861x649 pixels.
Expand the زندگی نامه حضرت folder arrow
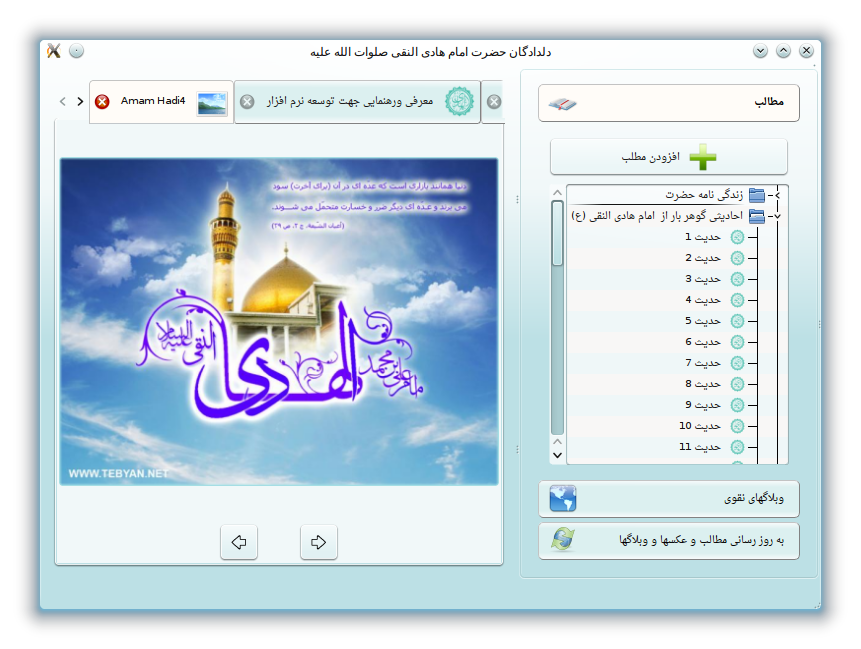778,195
